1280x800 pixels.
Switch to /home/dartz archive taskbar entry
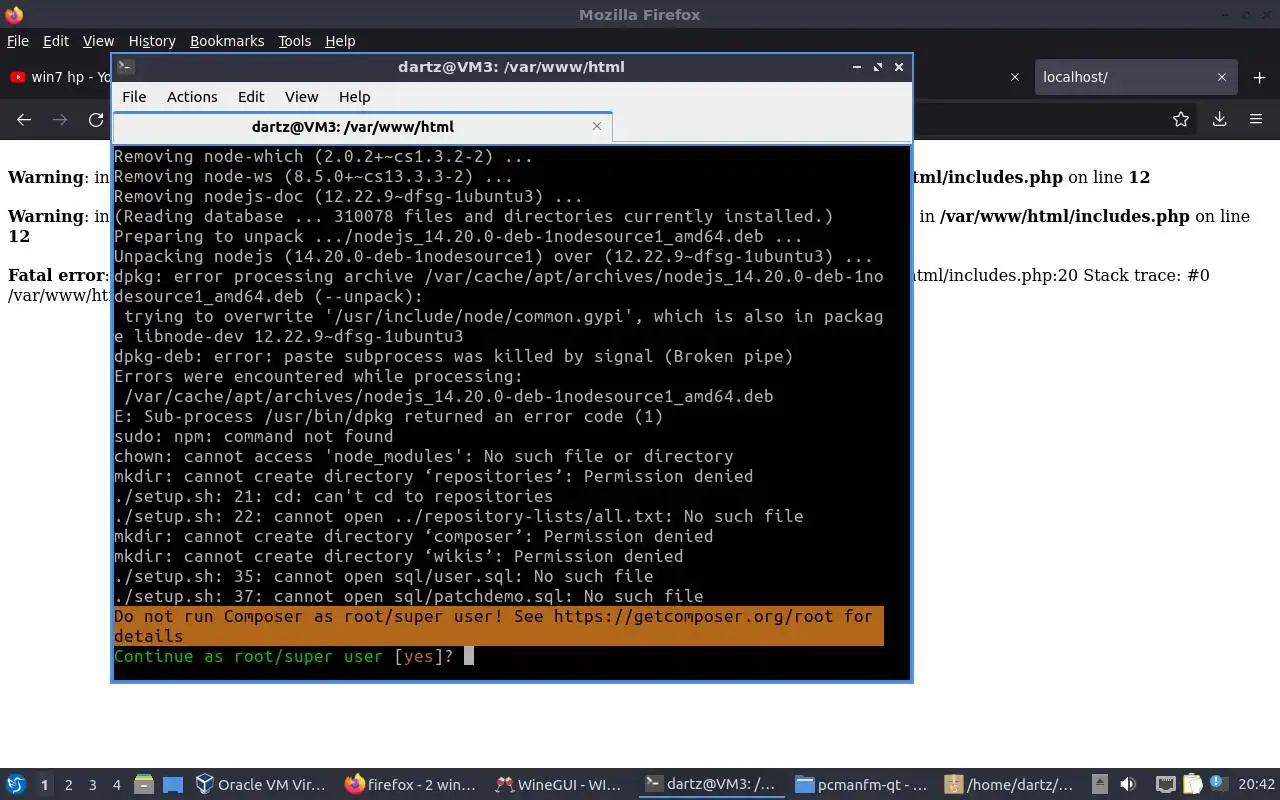tap(1010, 785)
